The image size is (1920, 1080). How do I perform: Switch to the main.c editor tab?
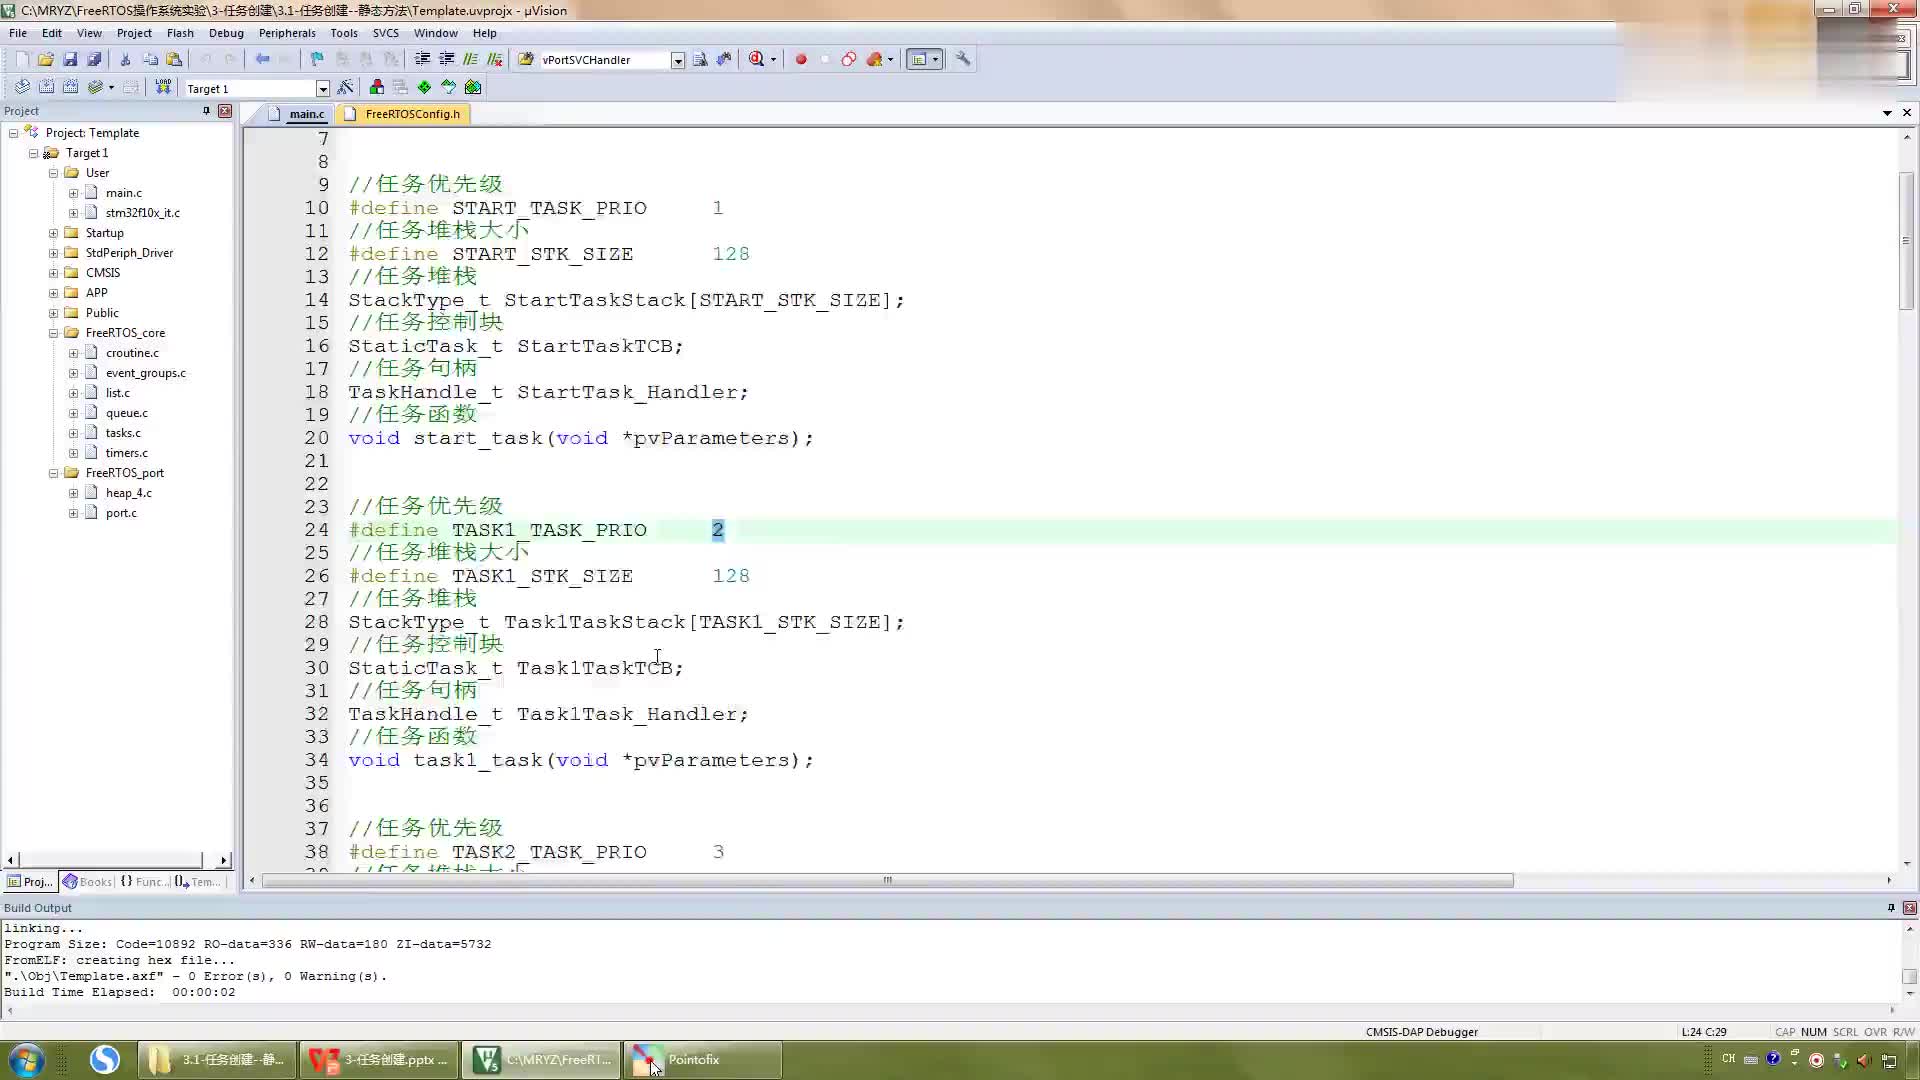(299, 114)
